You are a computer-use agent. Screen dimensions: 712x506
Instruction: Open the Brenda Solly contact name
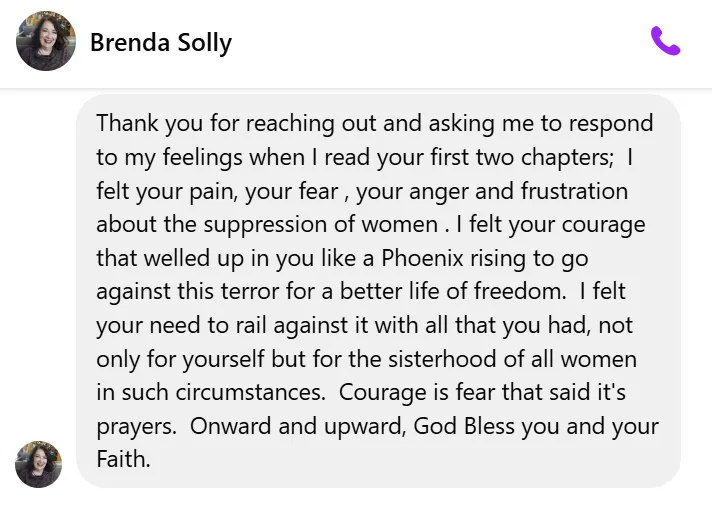point(160,42)
